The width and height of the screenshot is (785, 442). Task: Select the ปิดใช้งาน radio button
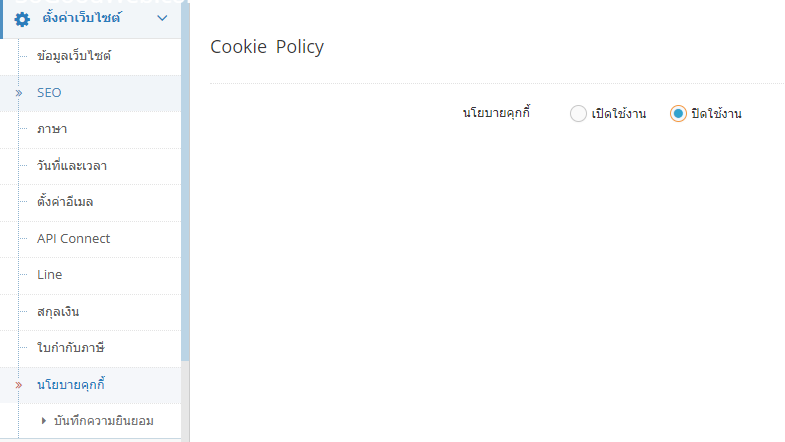tap(678, 114)
